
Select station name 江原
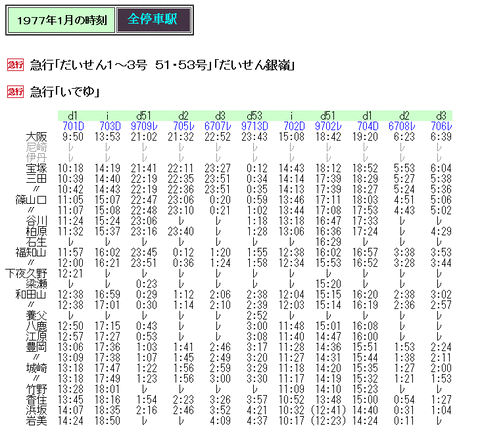point(36,337)
